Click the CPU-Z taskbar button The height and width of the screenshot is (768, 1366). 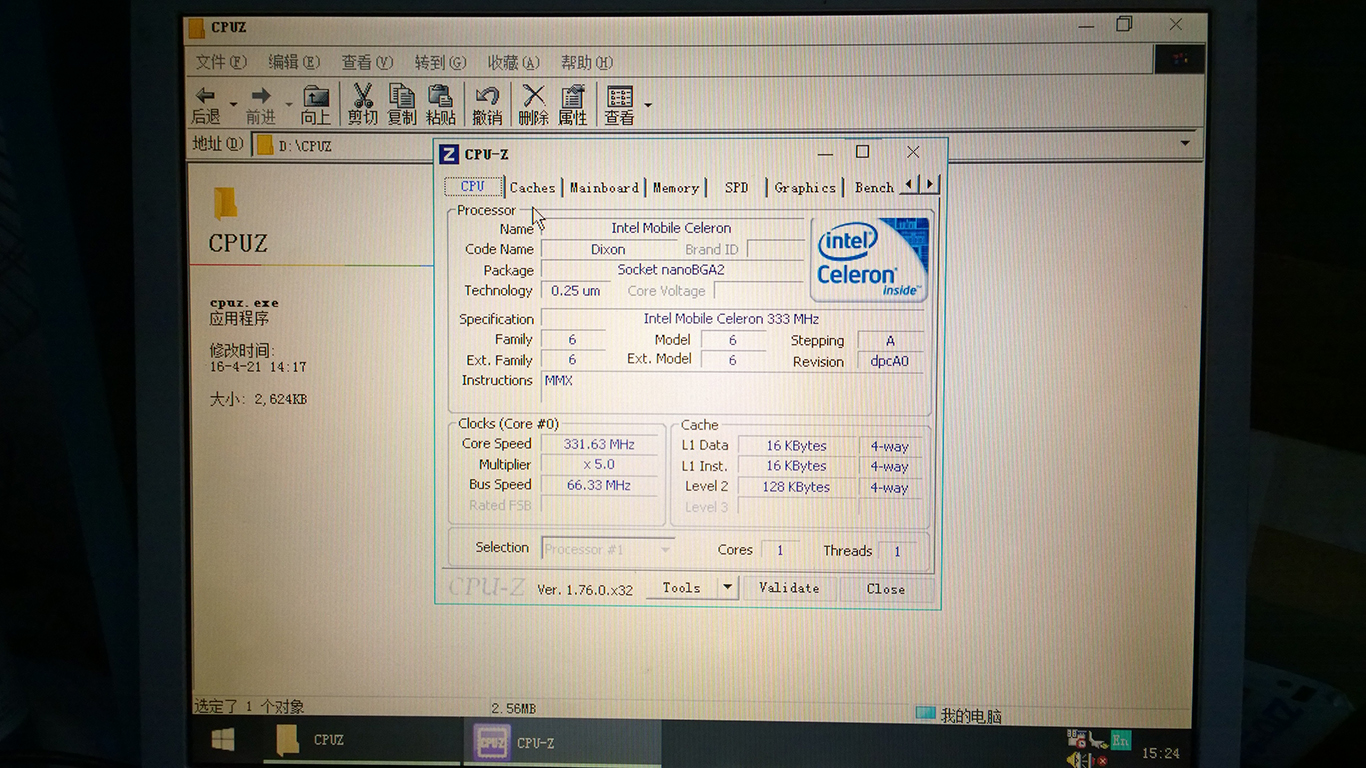(x=562, y=742)
